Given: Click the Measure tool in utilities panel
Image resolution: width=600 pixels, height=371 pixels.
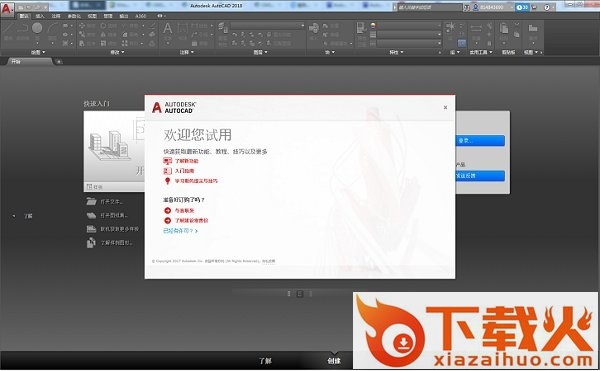Looking at the screenshot, I should pyautogui.click(x=476, y=28).
